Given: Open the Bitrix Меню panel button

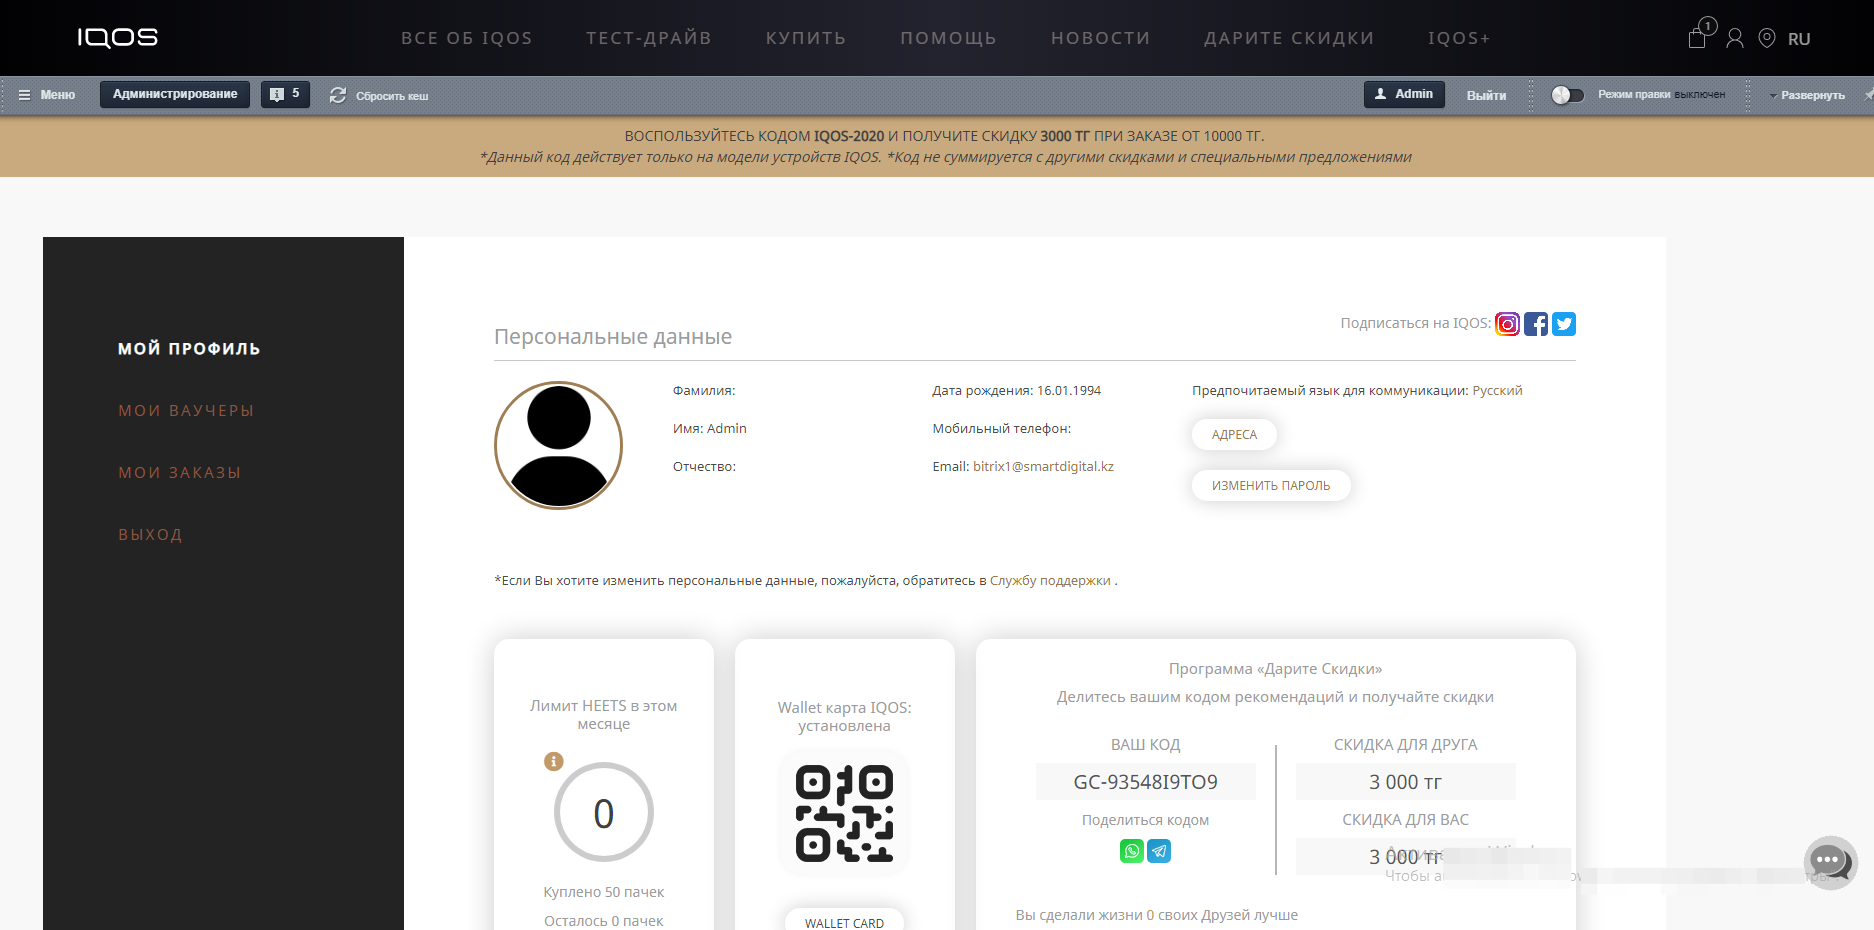Looking at the screenshot, I should tap(47, 95).
